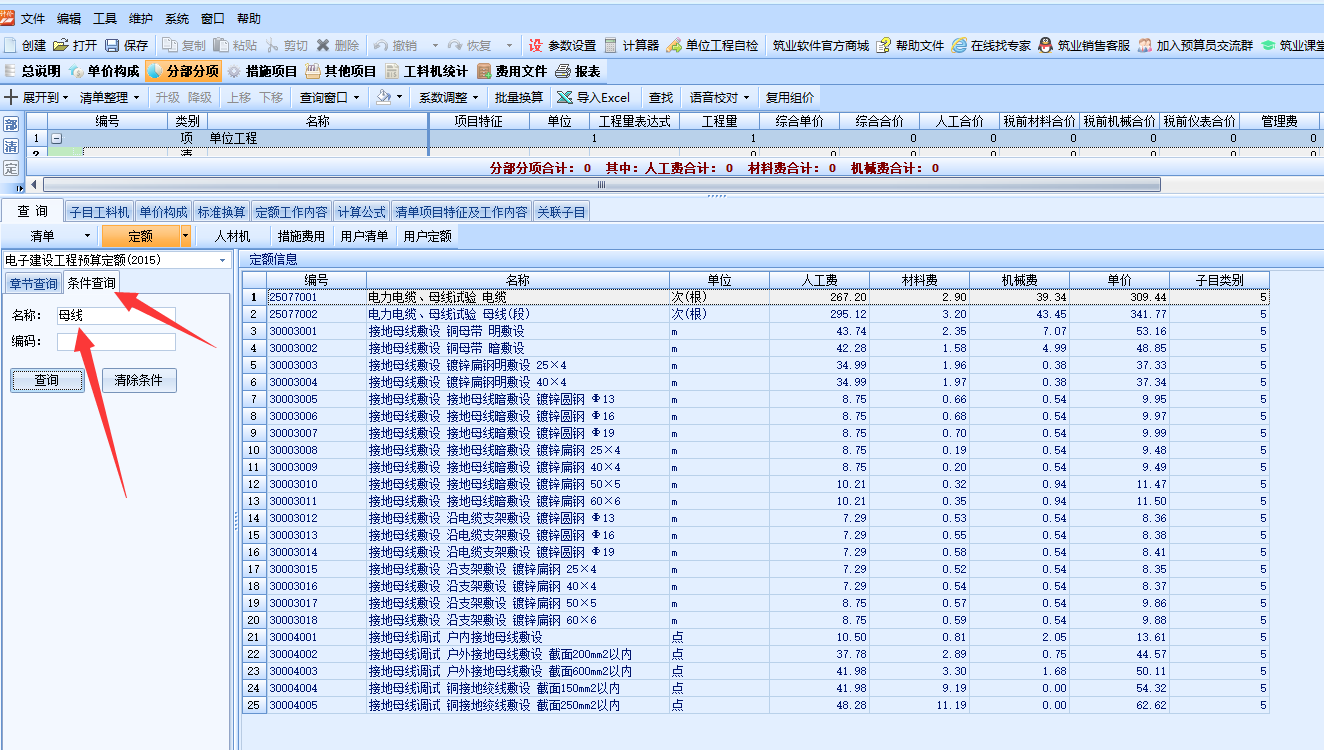Switch to the 定额工作内容 tab
This screenshot has height=750, width=1324.
pyautogui.click(x=291, y=212)
